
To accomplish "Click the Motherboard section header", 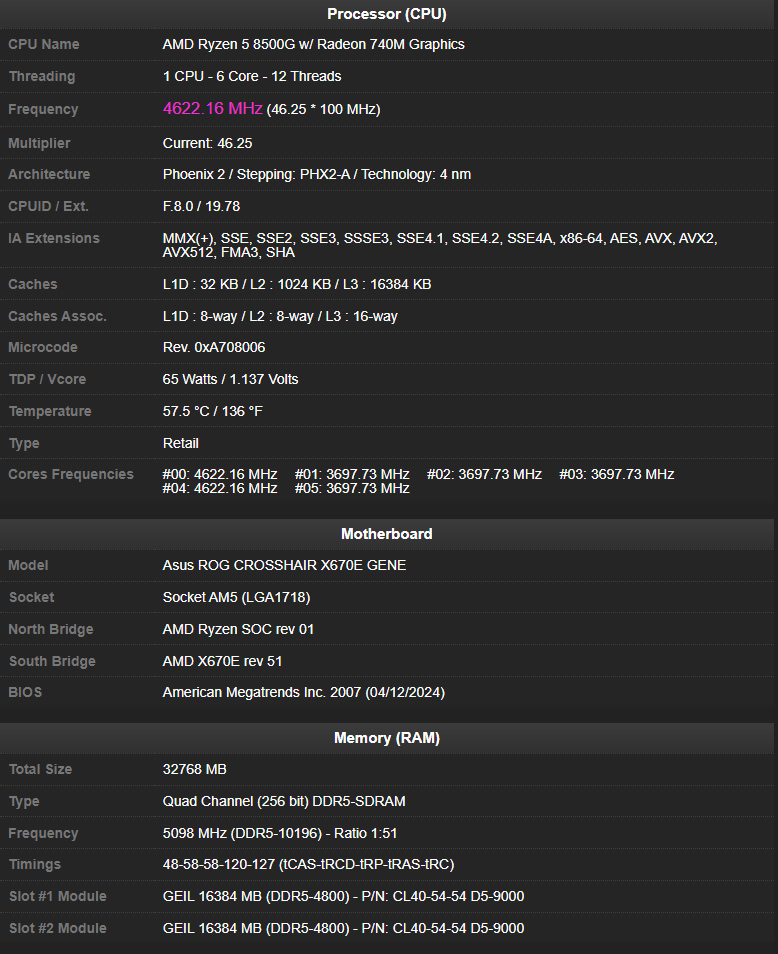I will point(387,534).
